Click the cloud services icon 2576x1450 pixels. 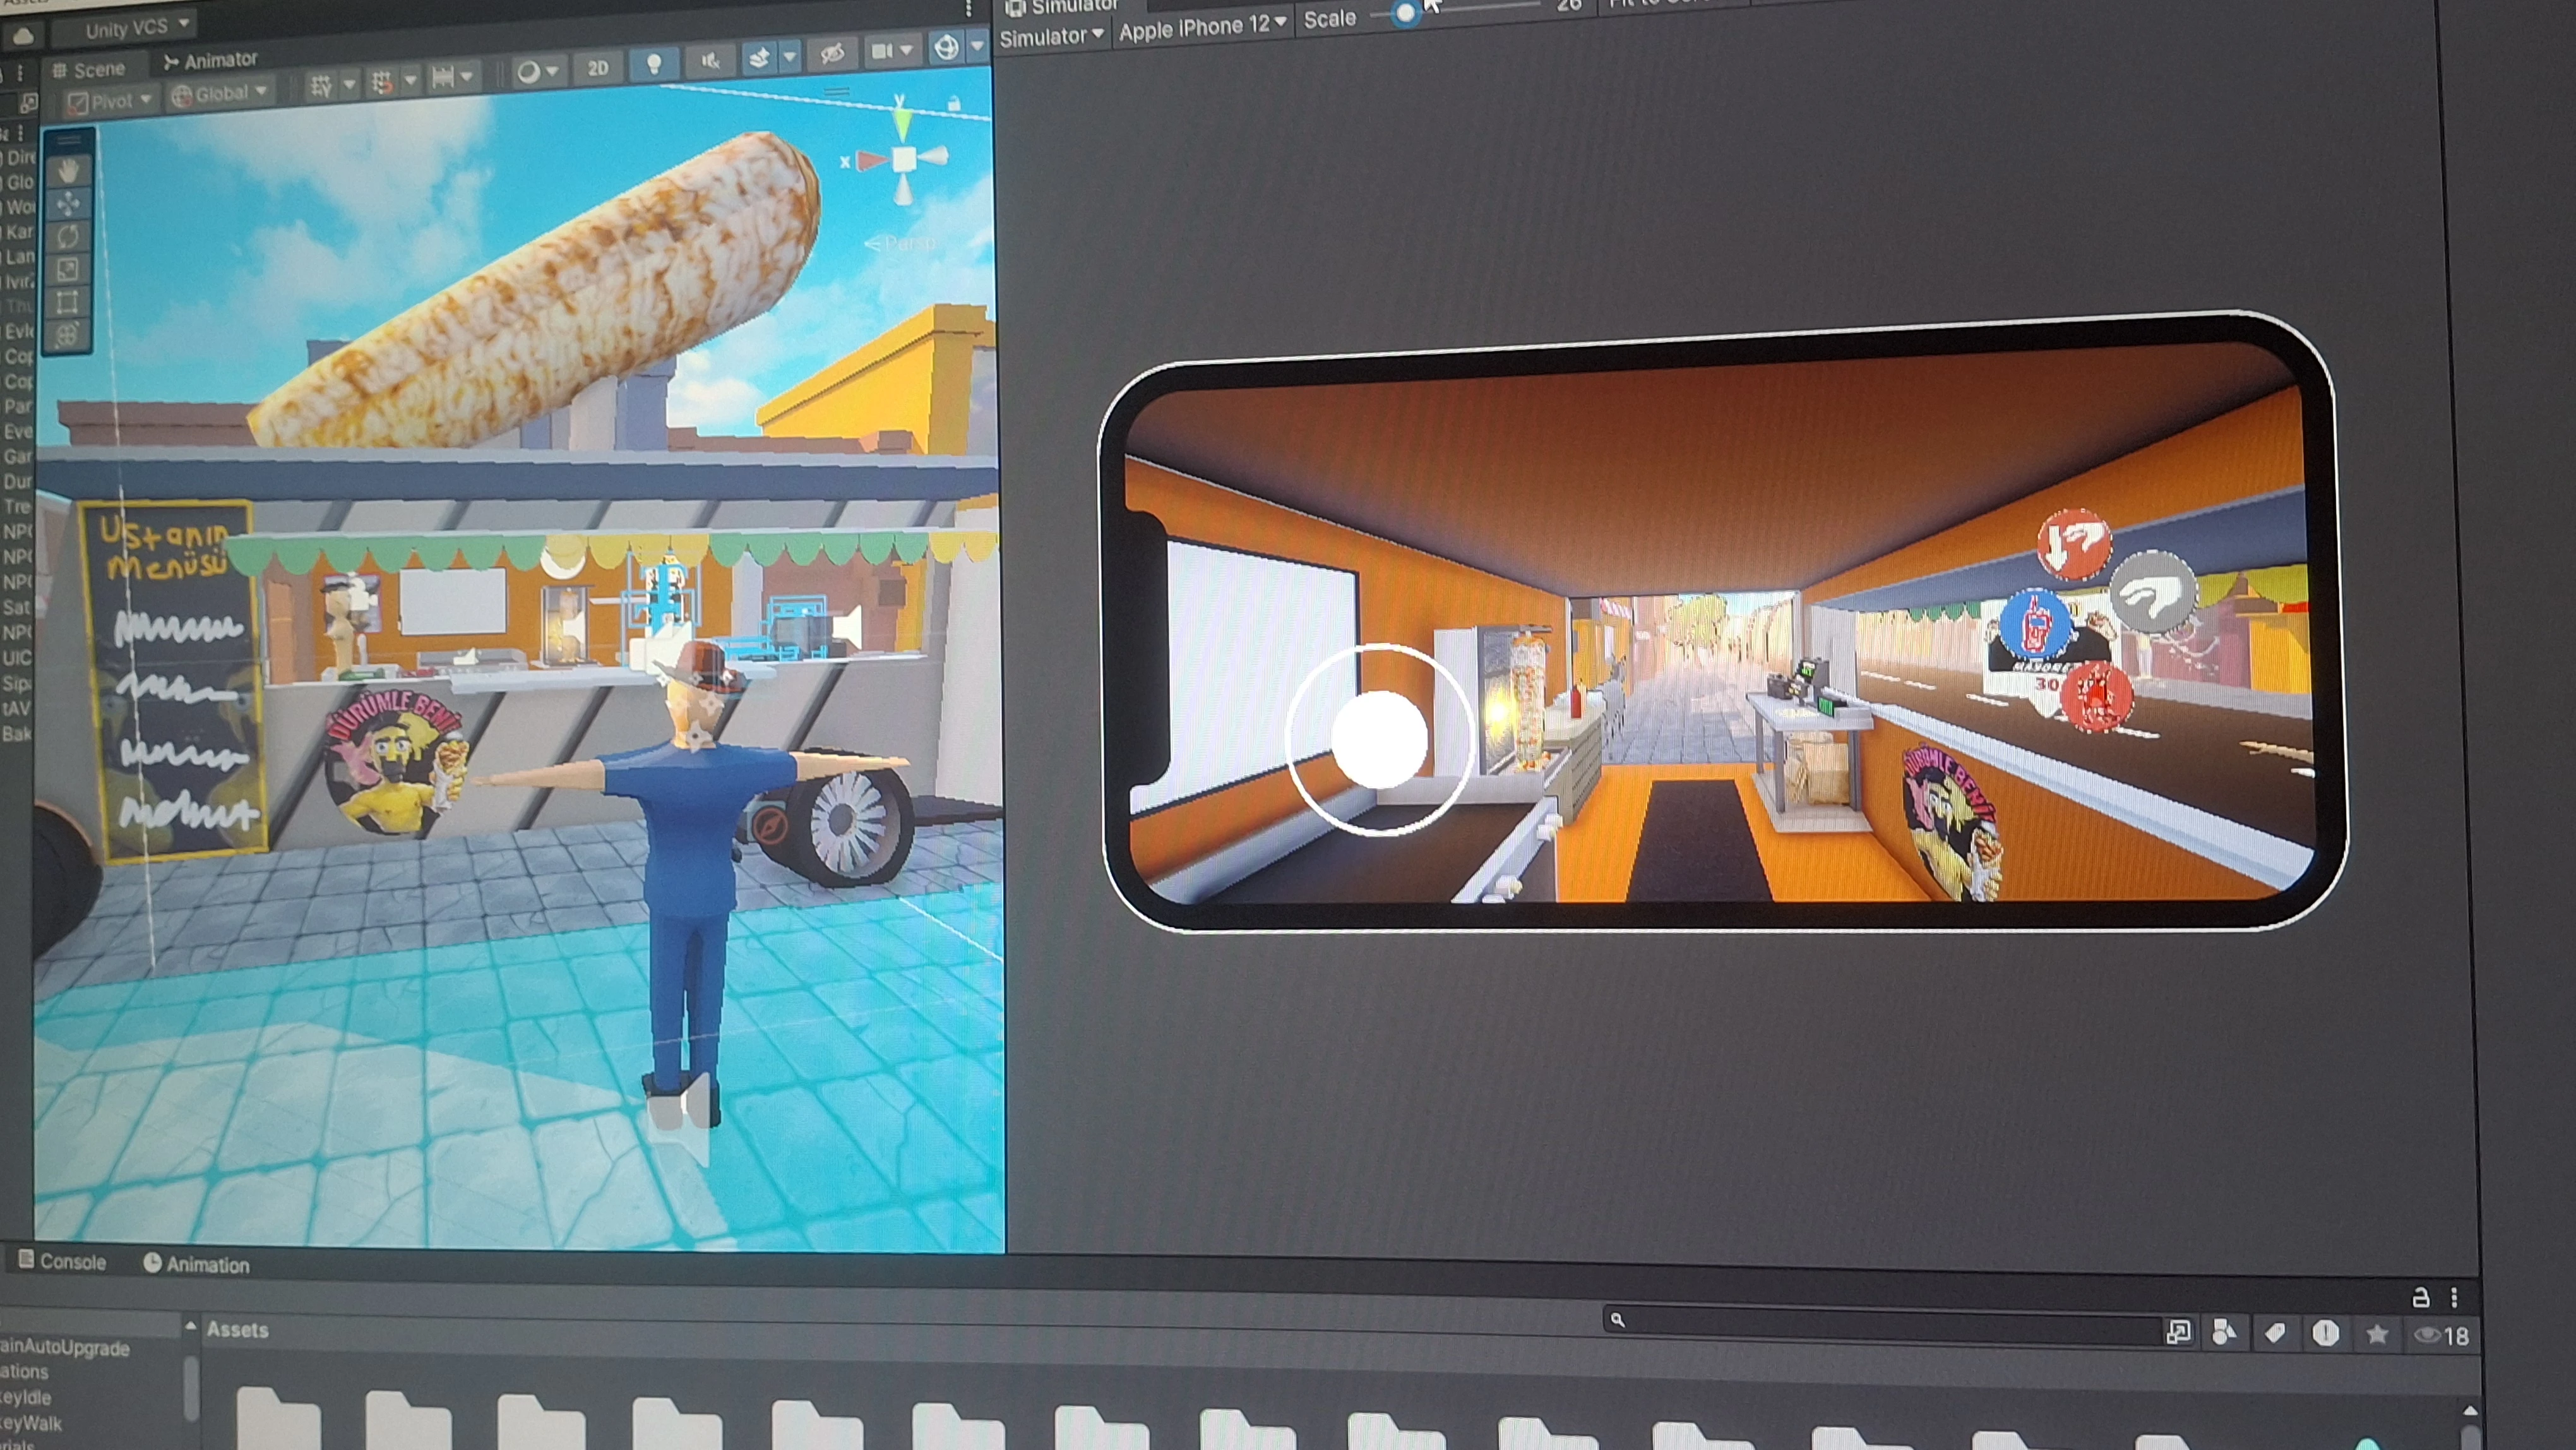[23, 36]
